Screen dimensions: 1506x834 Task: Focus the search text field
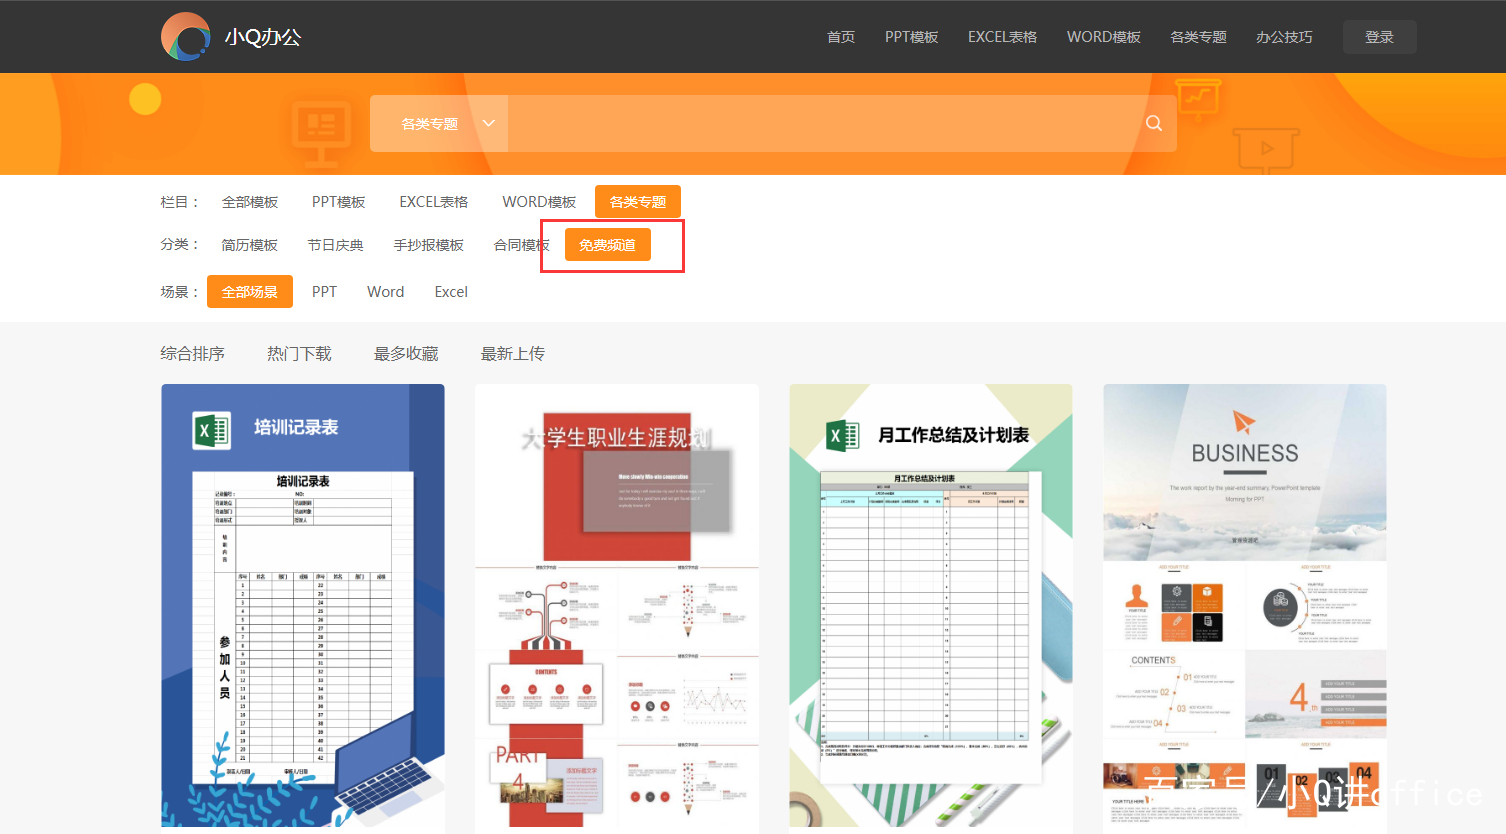824,124
